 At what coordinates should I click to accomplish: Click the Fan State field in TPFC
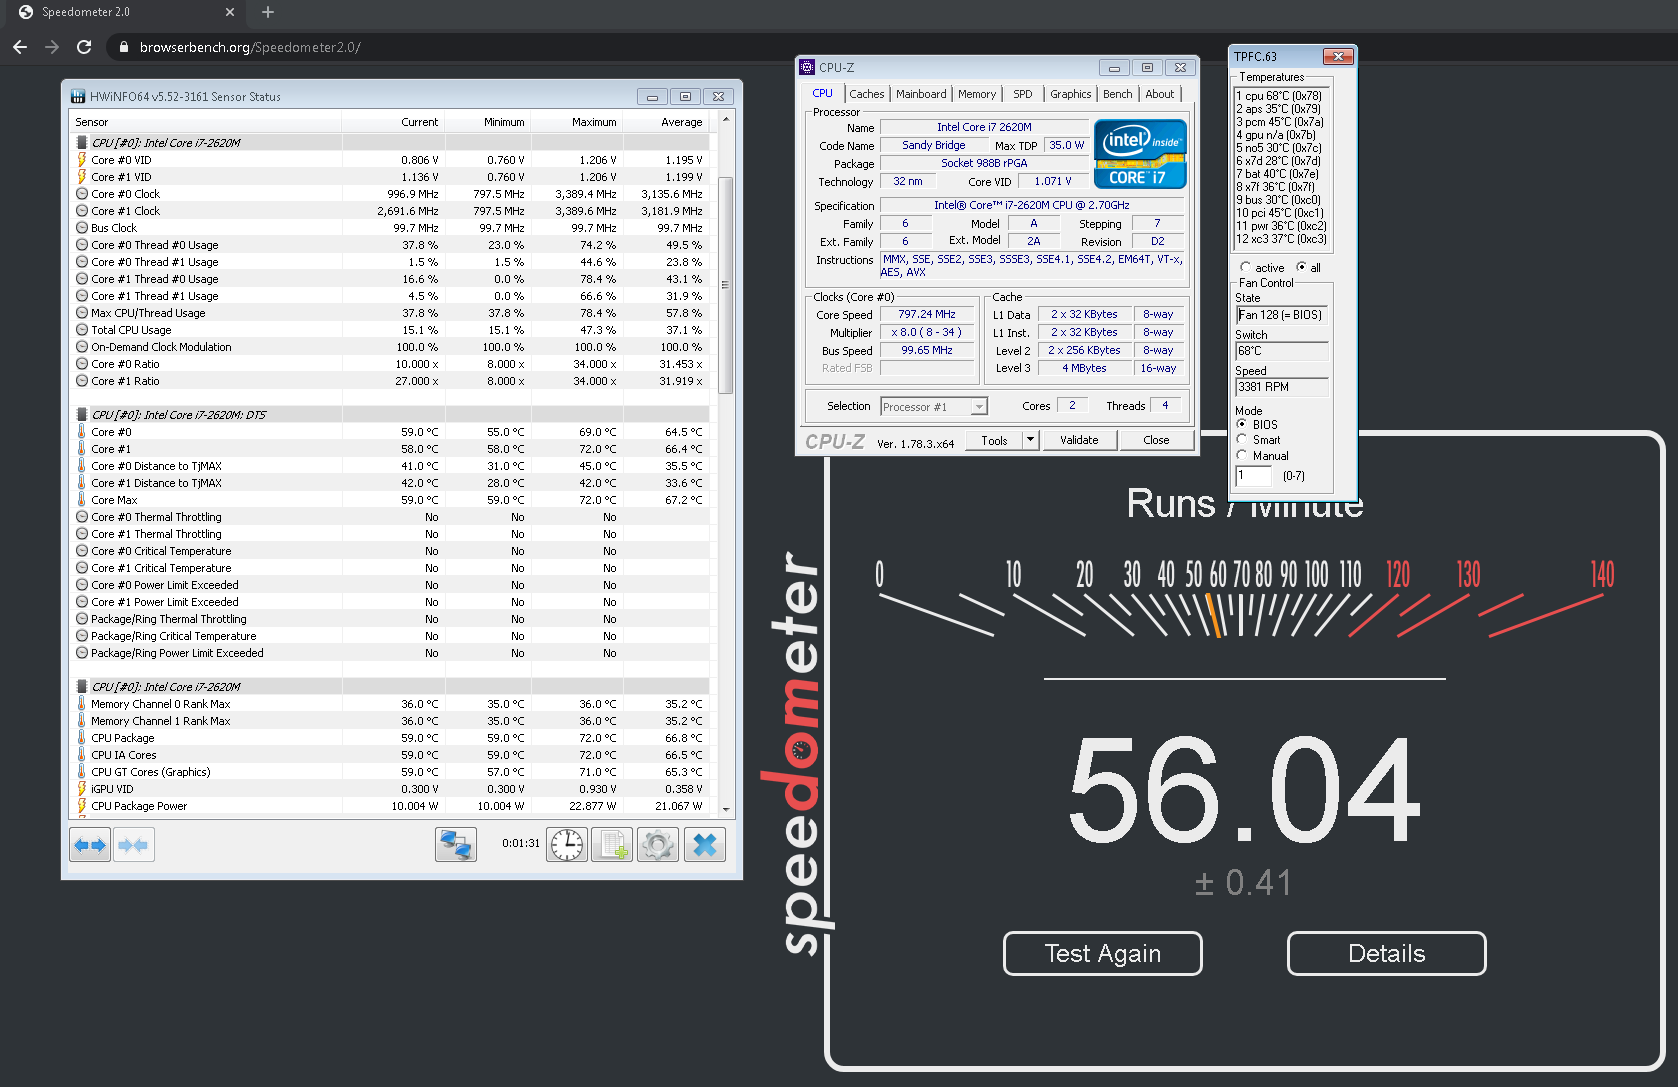click(x=1282, y=315)
